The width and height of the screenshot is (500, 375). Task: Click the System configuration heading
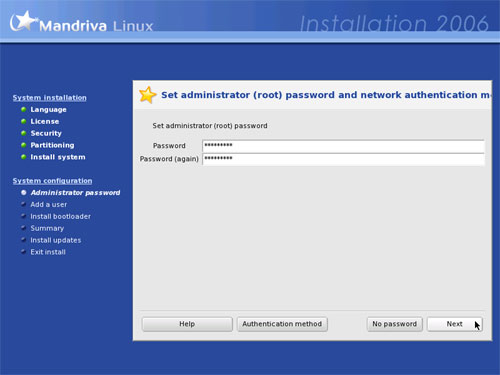coord(52,181)
